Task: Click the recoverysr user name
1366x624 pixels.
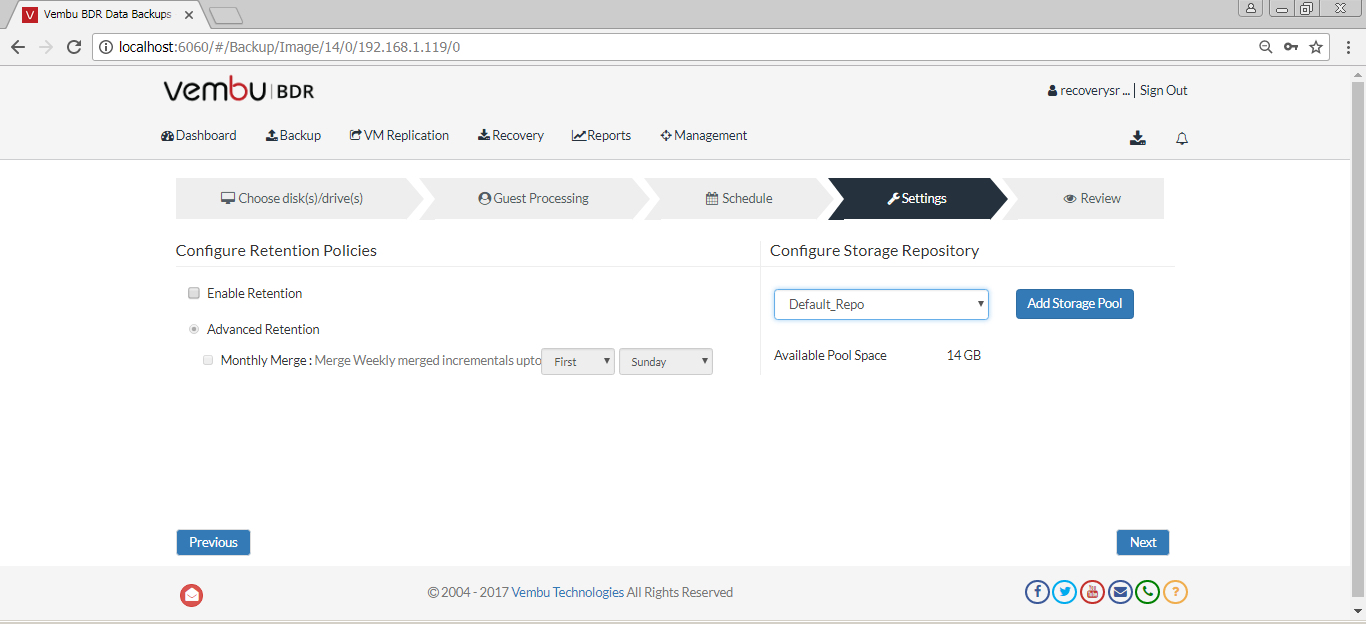Action: tap(1089, 90)
